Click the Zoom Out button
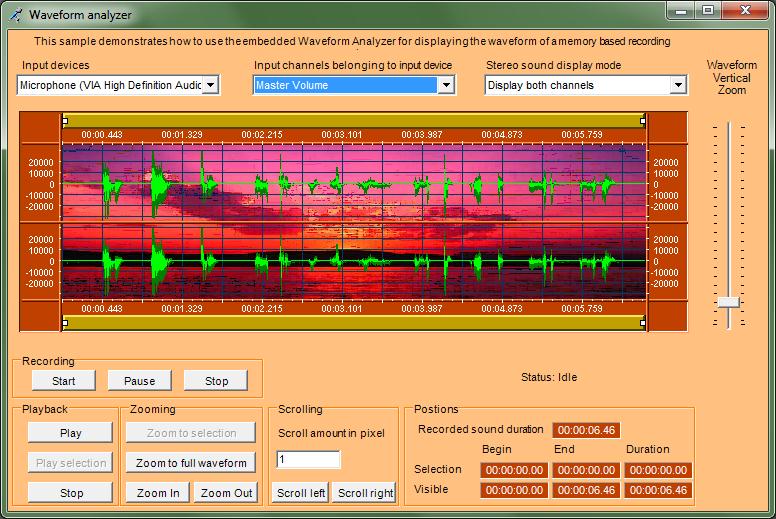 (226, 493)
